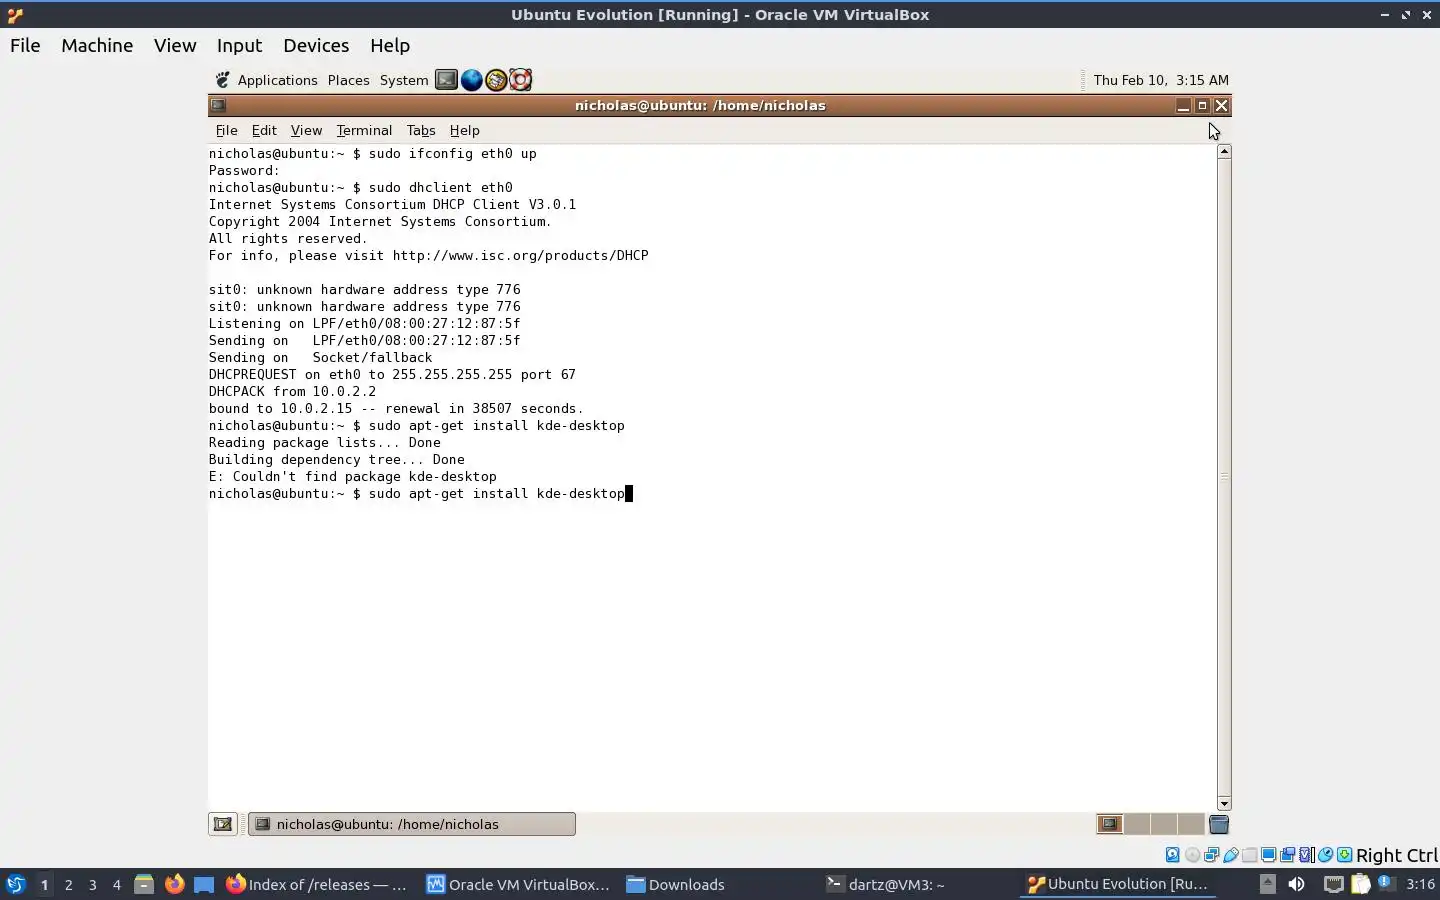Click the optical disc status indicator

(x=1192, y=855)
